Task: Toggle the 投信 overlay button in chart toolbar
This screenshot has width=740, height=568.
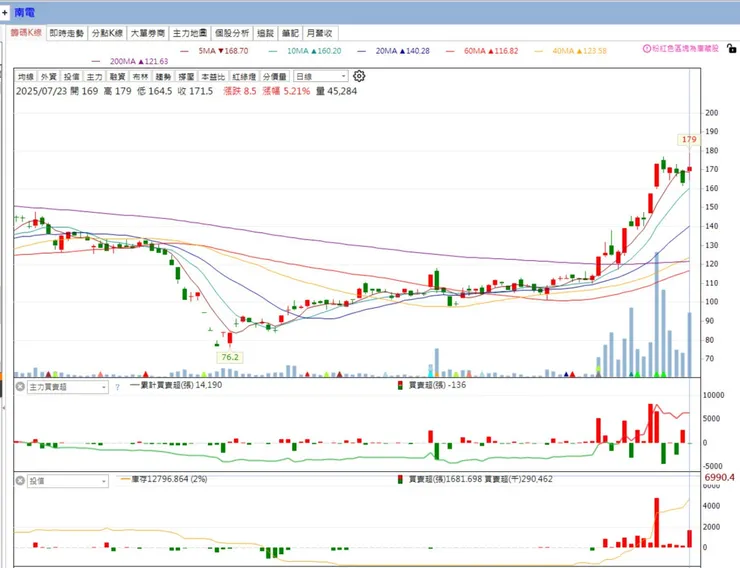Action: [x=71, y=76]
